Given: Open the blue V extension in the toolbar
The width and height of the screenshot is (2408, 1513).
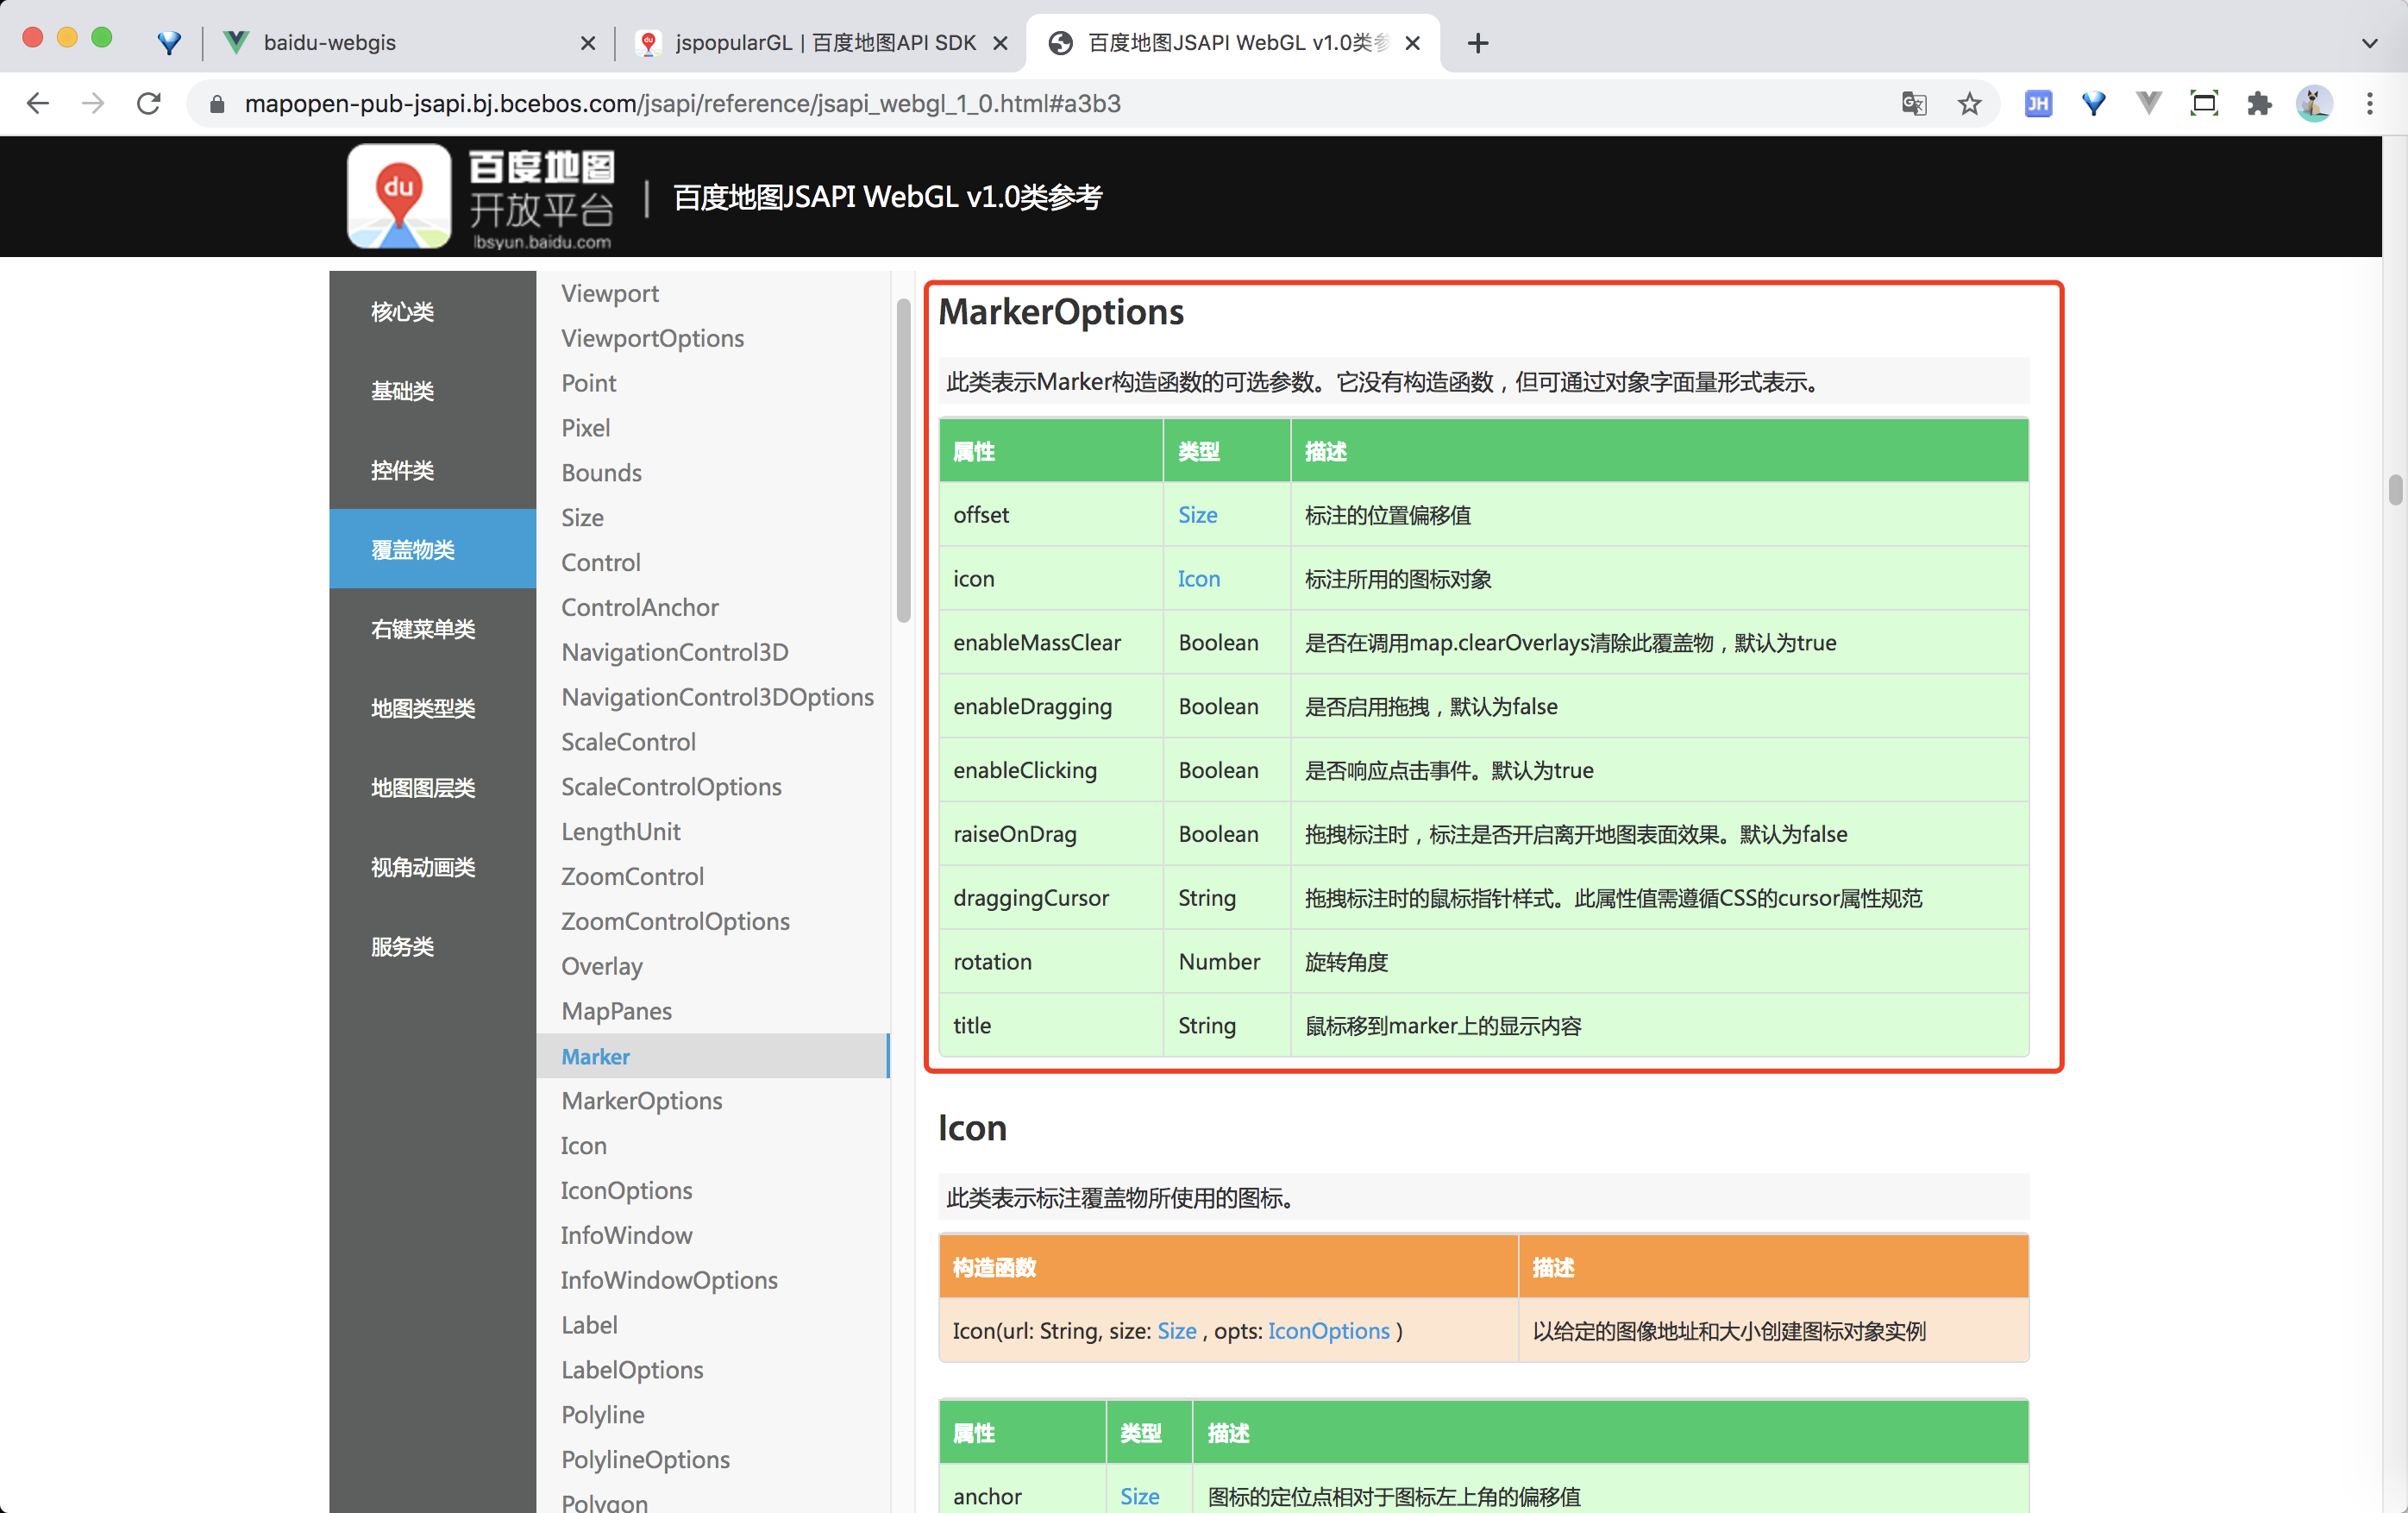Looking at the screenshot, I should pos(2093,103).
